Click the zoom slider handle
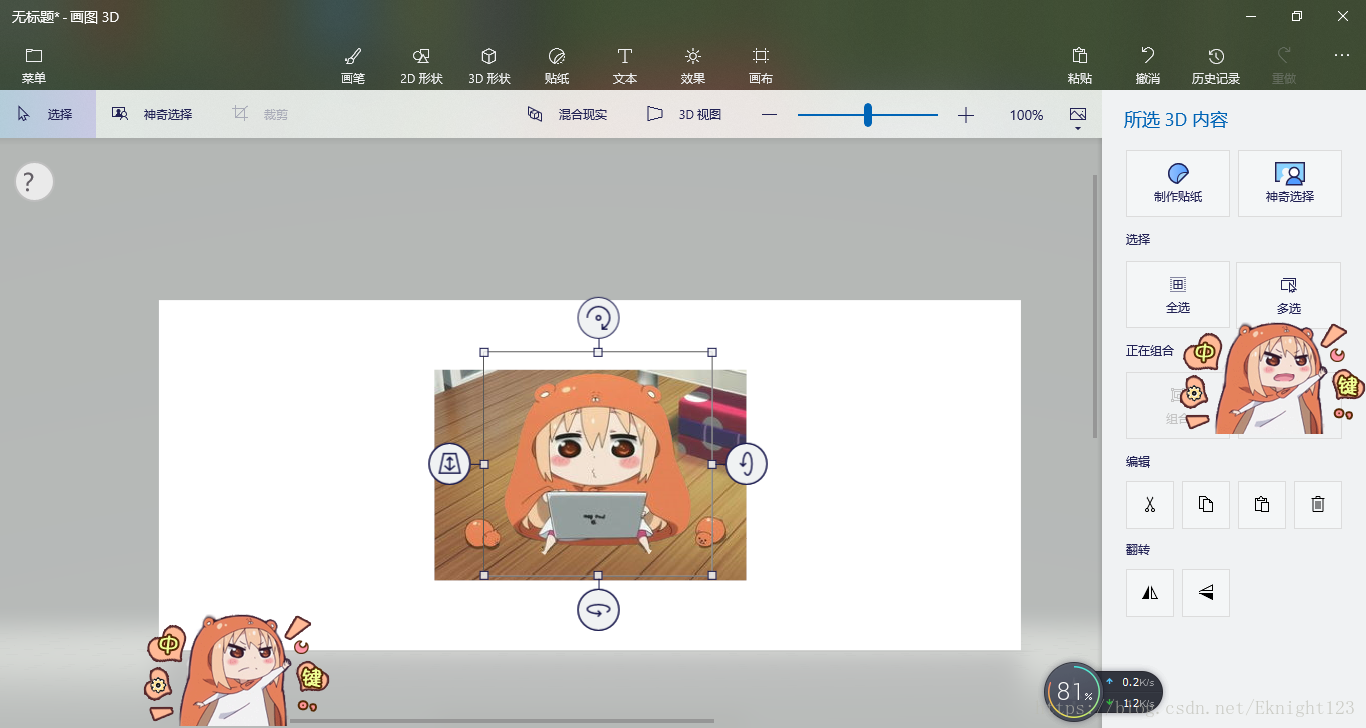 (x=868, y=115)
